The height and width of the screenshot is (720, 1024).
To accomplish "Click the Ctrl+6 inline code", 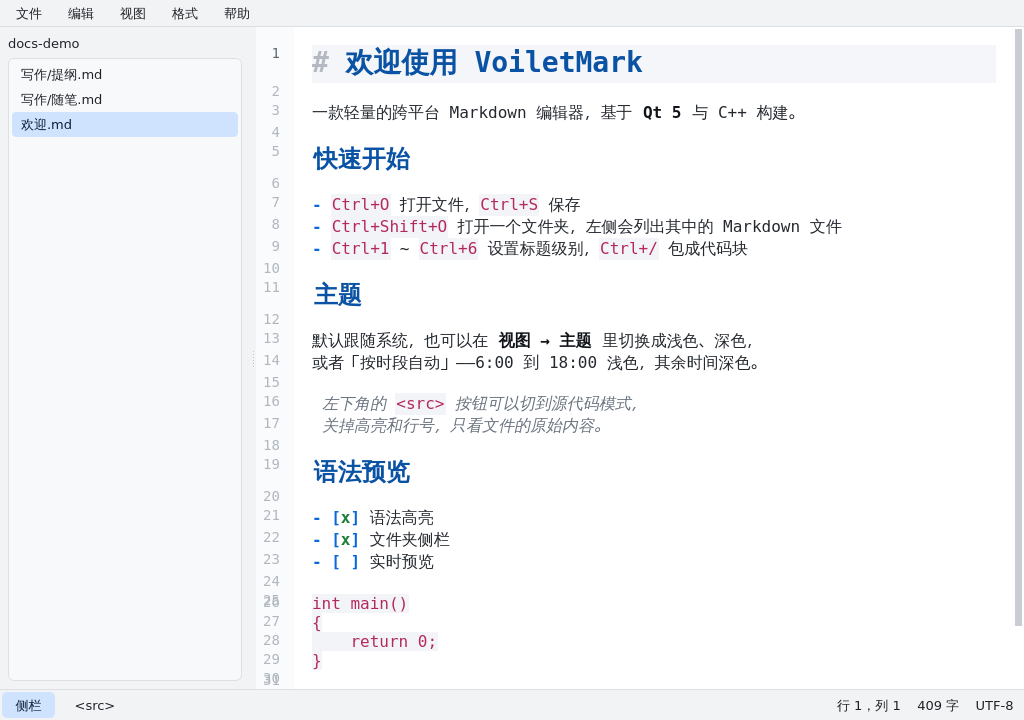I will pyautogui.click(x=448, y=249).
